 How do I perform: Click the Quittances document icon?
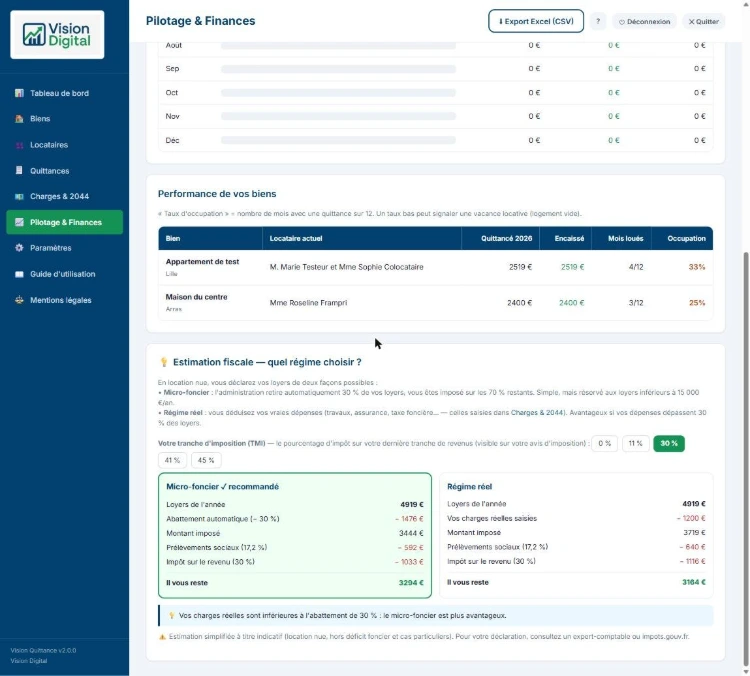coord(19,170)
